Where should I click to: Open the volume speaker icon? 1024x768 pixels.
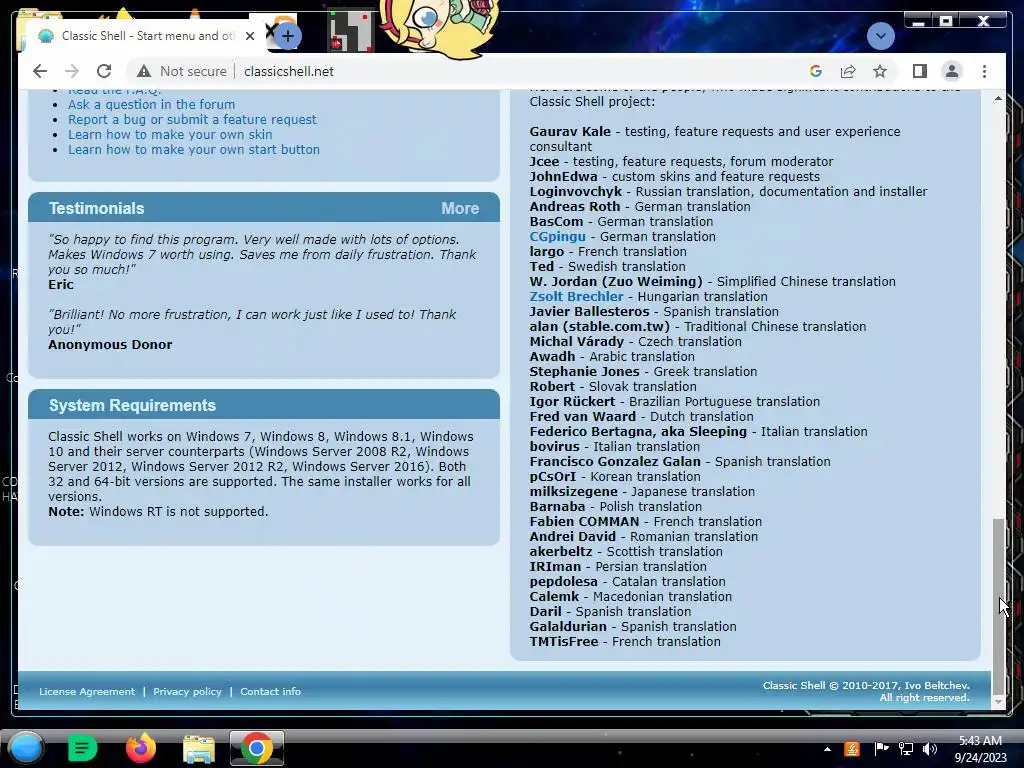pos(930,749)
